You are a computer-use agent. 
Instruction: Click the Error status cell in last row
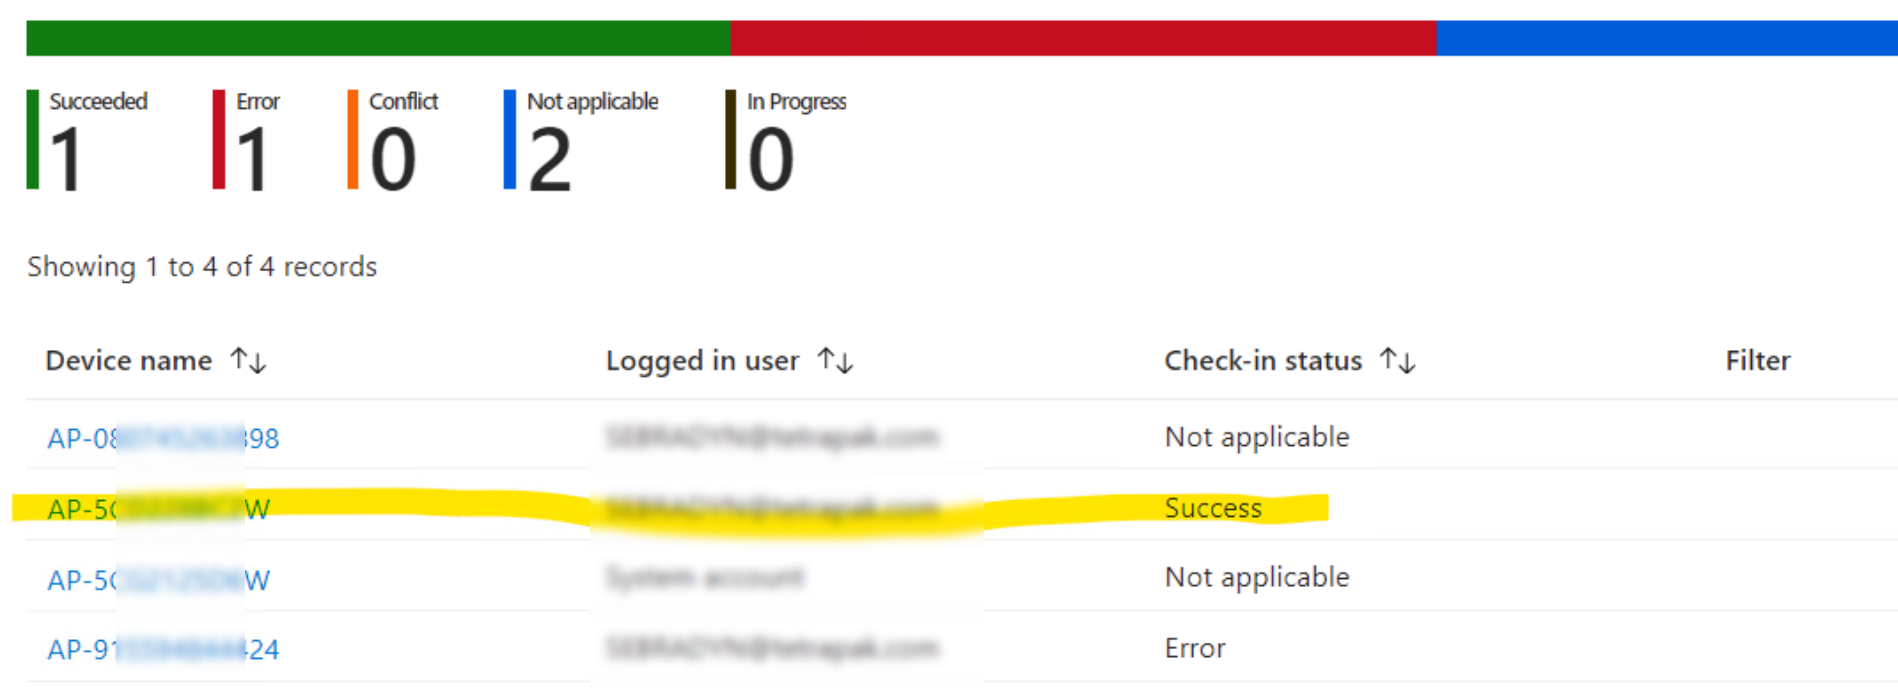tap(1195, 648)
